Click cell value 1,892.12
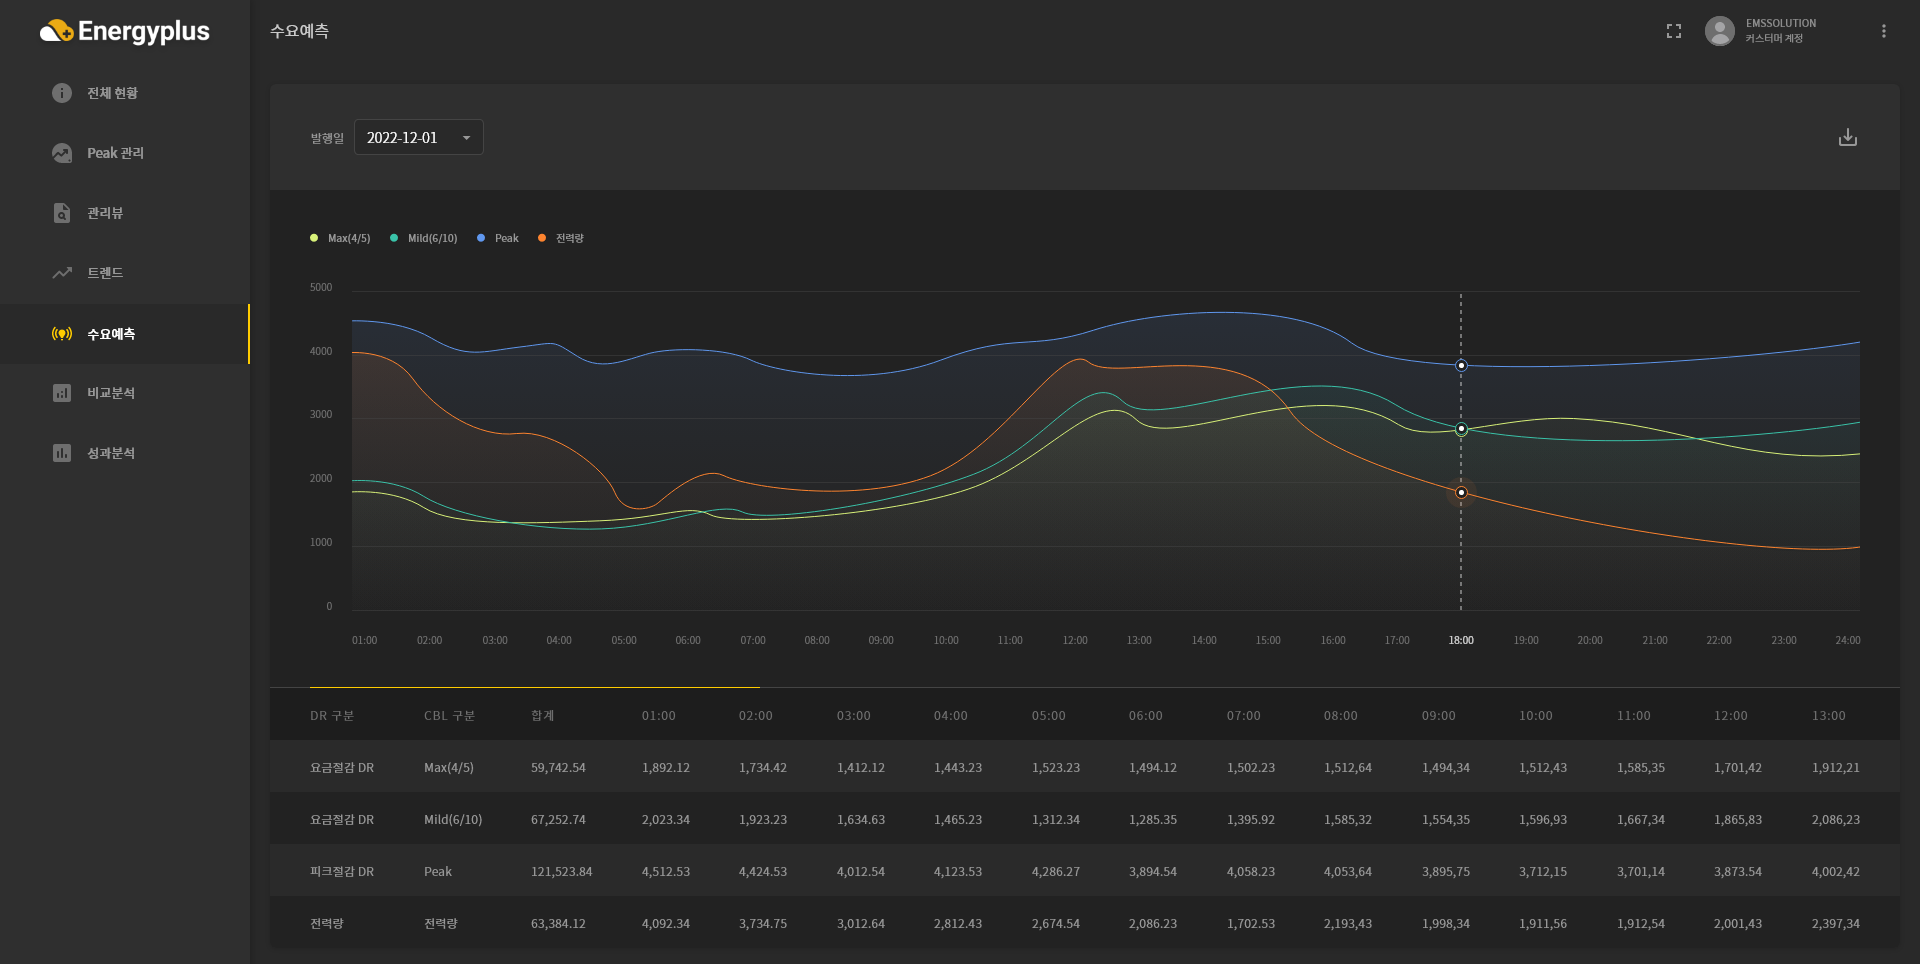This screenshot has width=1920, height=964. point(666,768)
